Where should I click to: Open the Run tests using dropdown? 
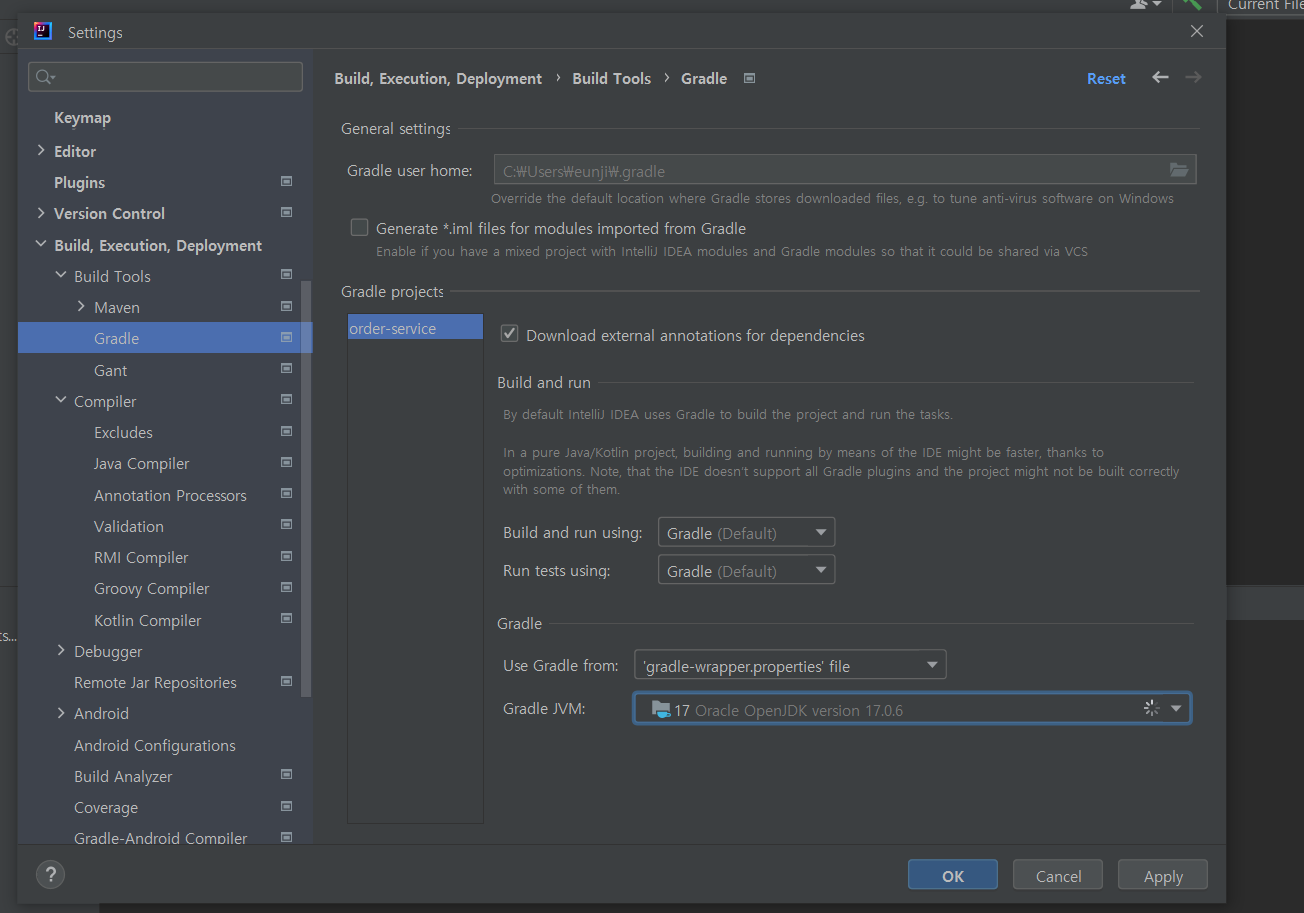coord(746,571)
